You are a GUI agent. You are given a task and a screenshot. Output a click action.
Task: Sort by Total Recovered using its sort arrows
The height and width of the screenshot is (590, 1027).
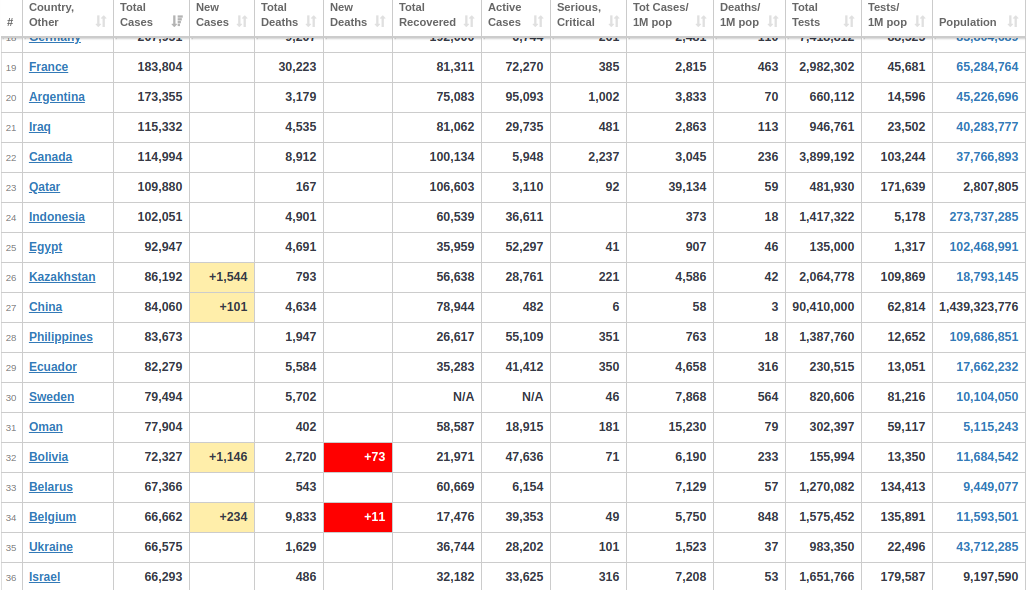[469, 22]
